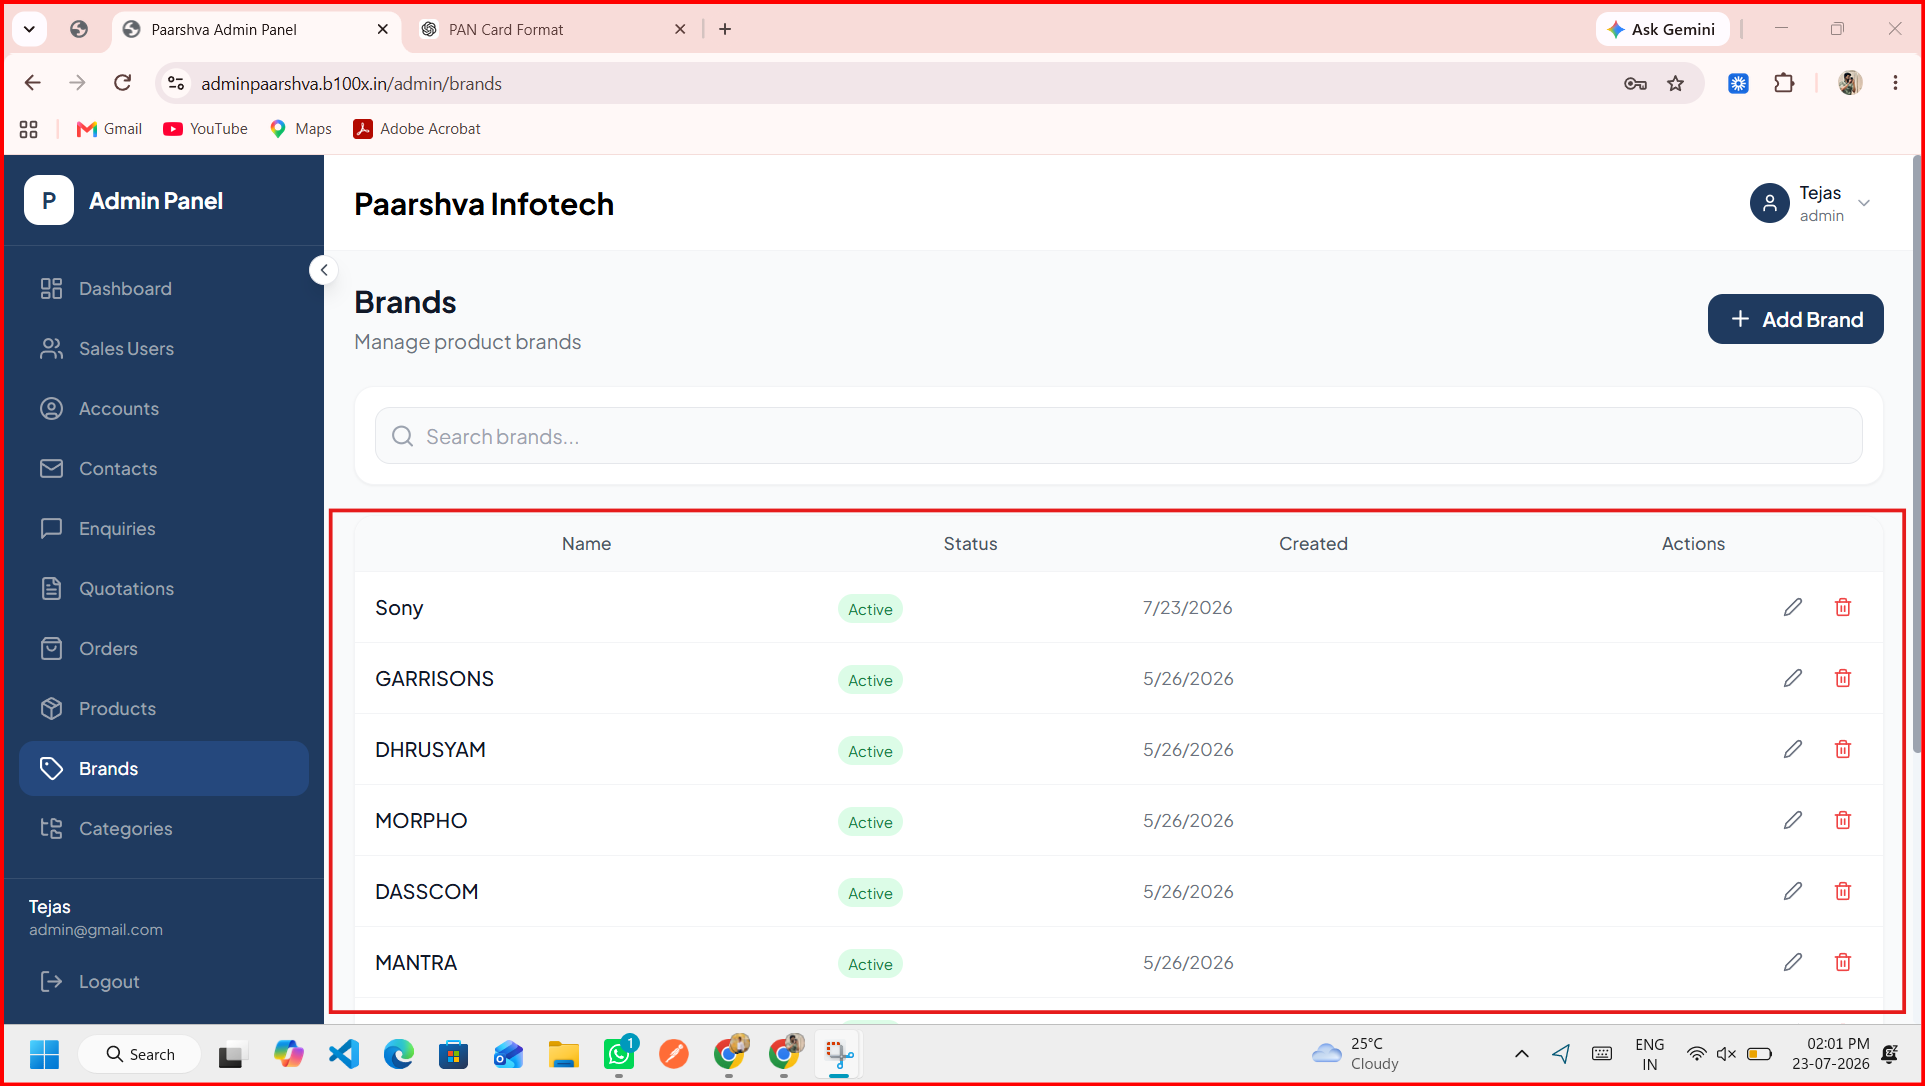Show hidden system tray icons
Viewport: 1925px width, 1086px height.
point(1521,1054)
